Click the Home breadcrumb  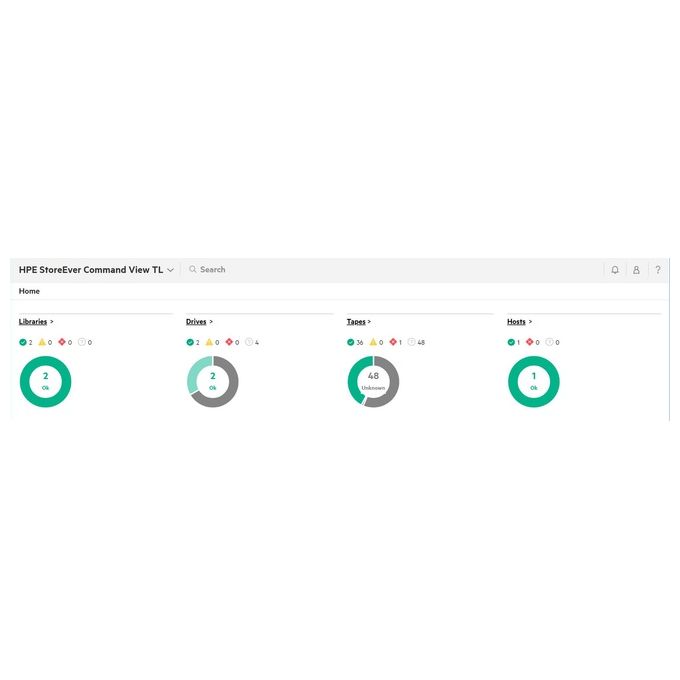click(29, 291)
